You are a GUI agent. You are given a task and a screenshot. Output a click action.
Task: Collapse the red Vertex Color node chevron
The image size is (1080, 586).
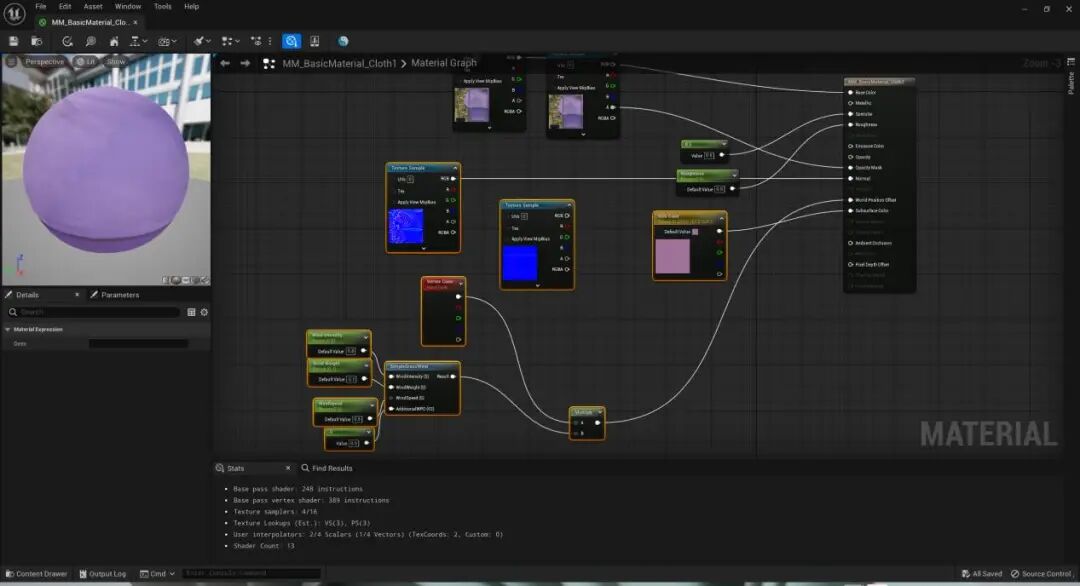click(460, 282)
